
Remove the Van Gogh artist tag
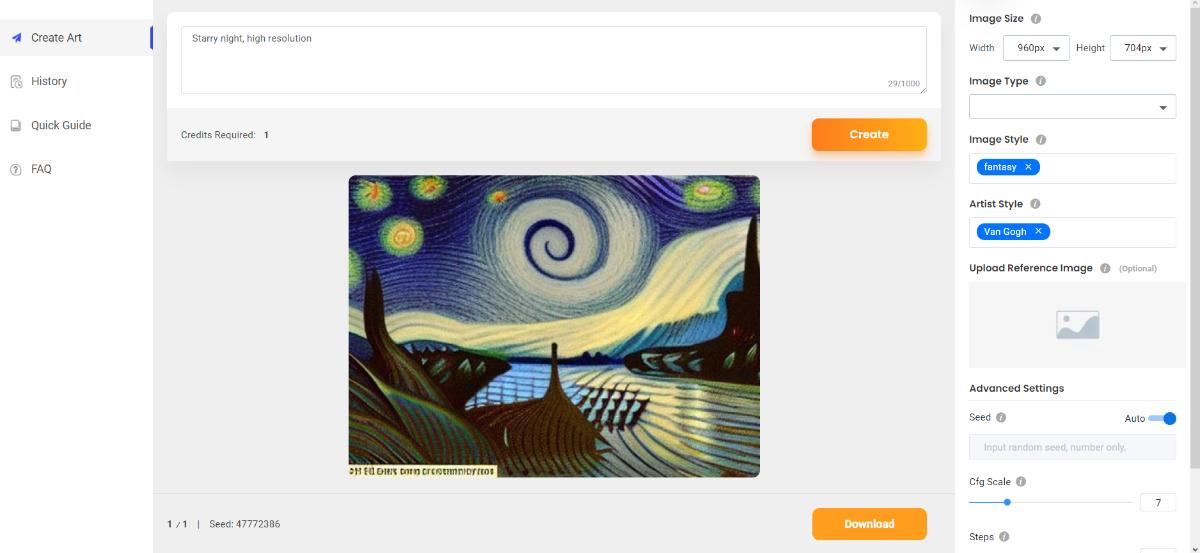point(1038,231)
